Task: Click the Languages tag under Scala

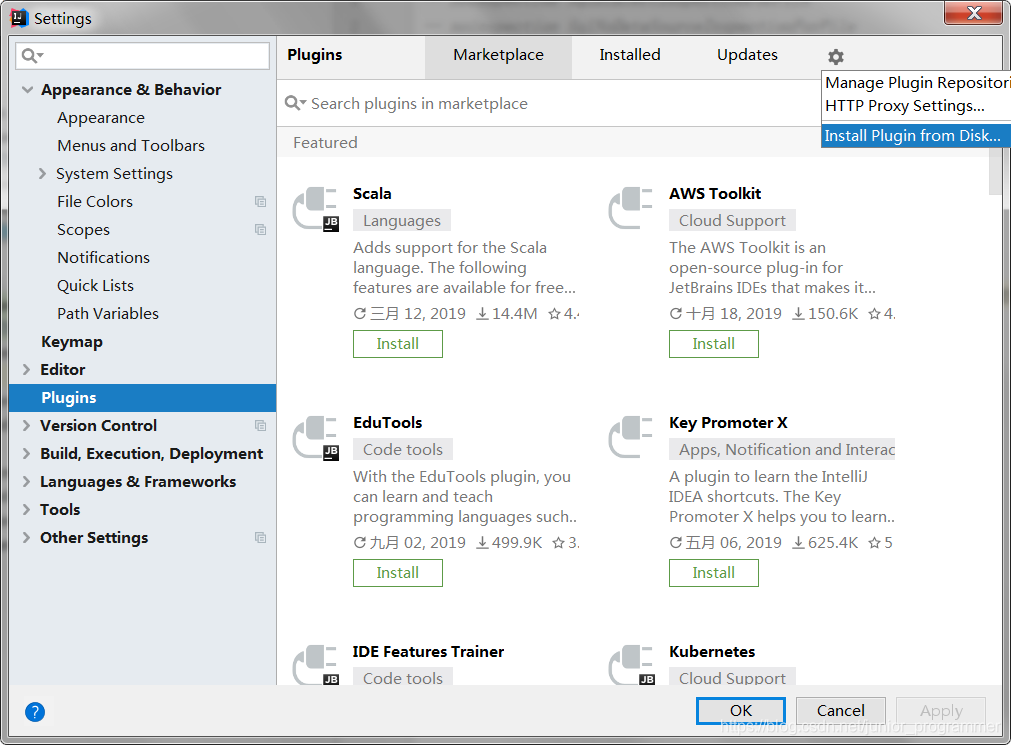Action: click(x=402, y=221)
